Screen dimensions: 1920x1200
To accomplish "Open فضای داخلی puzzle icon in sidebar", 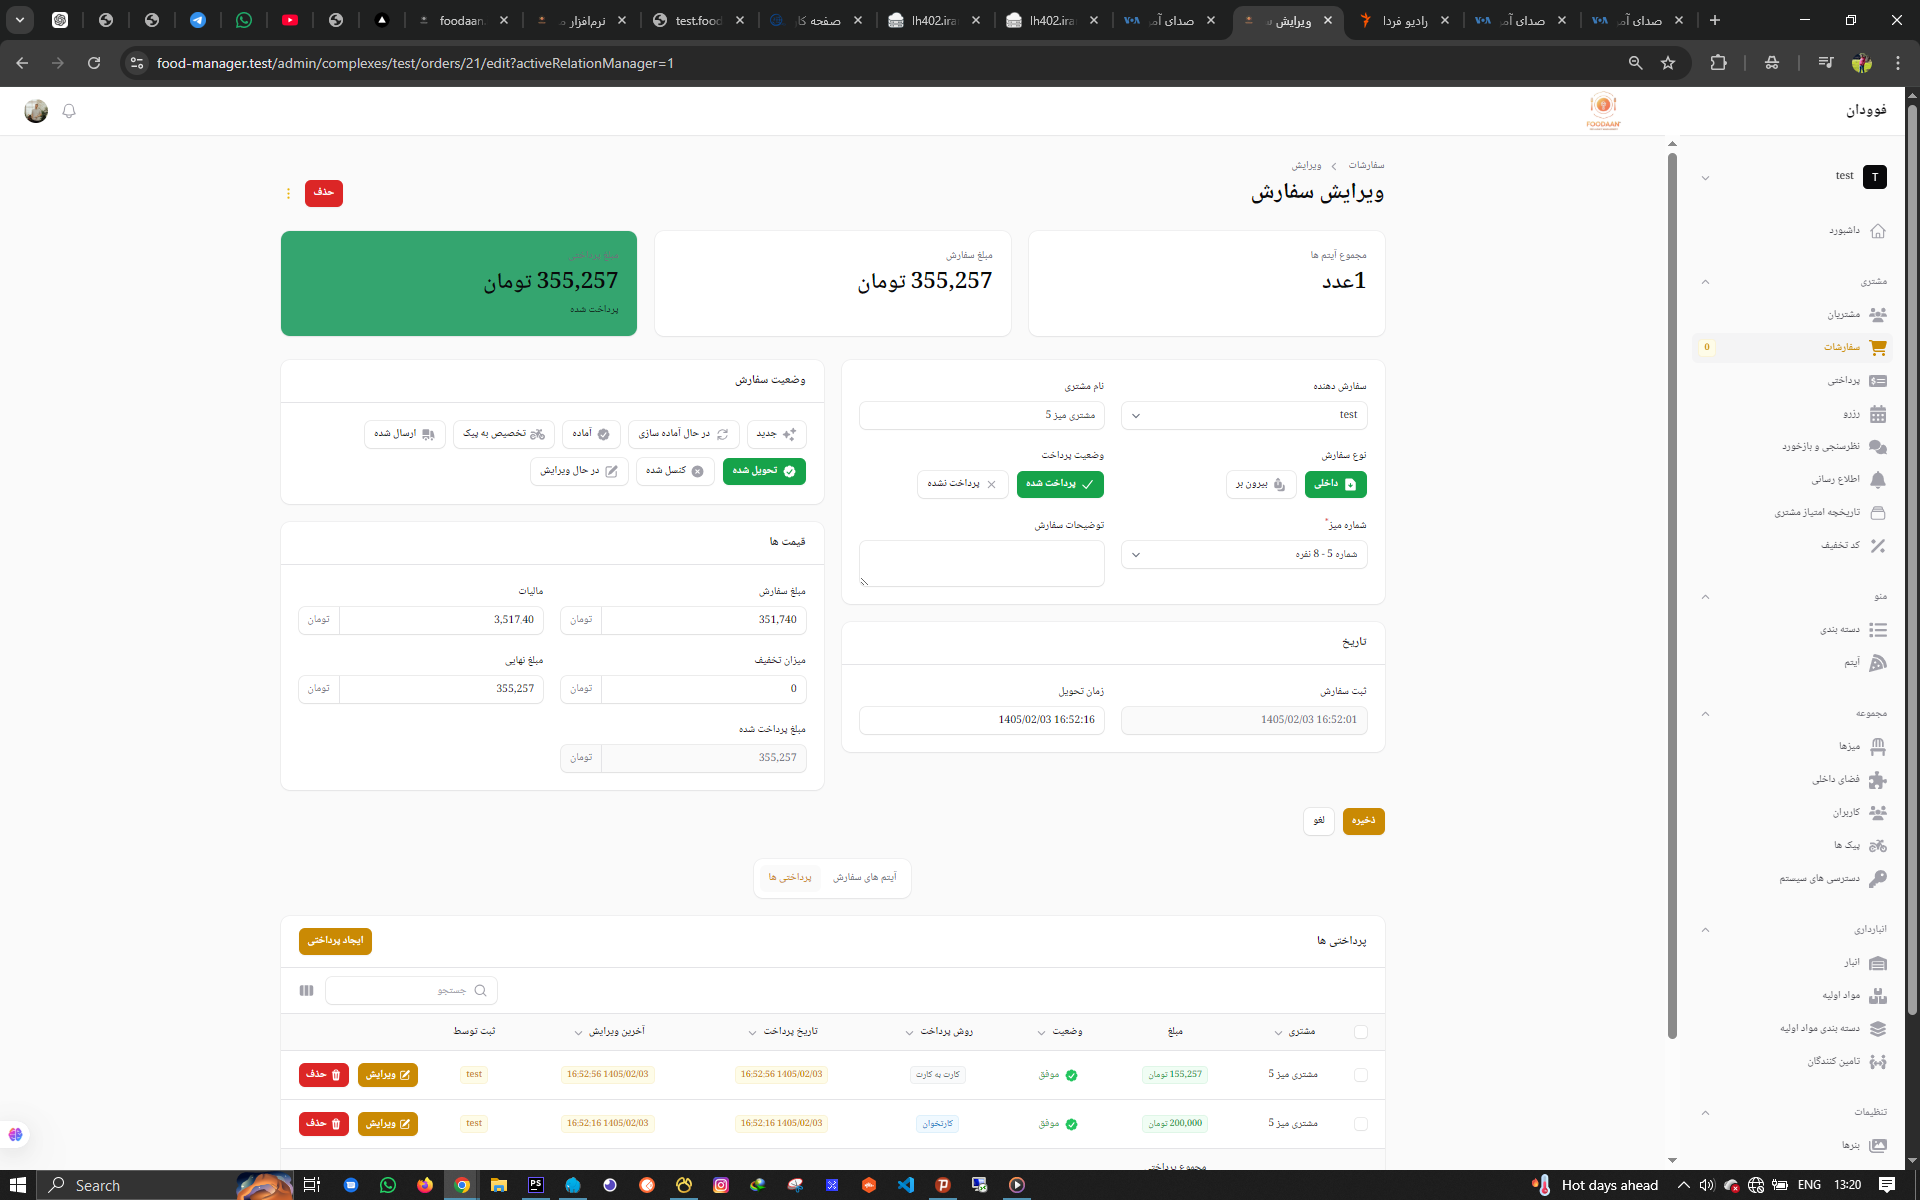I will (1878, 779).
